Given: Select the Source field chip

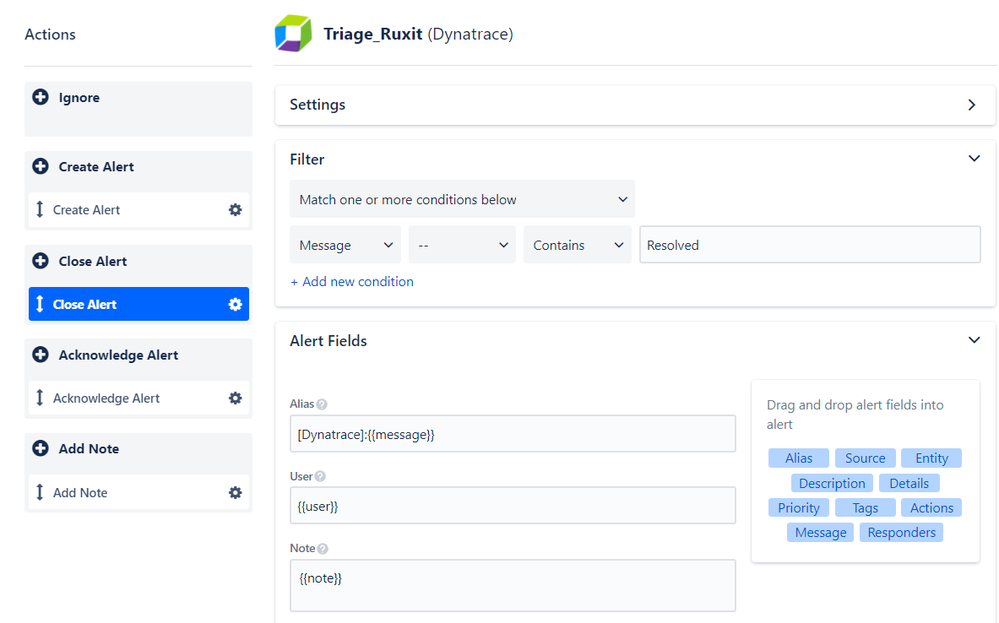Looking at the screenshot, I should (x=865, y=458).
